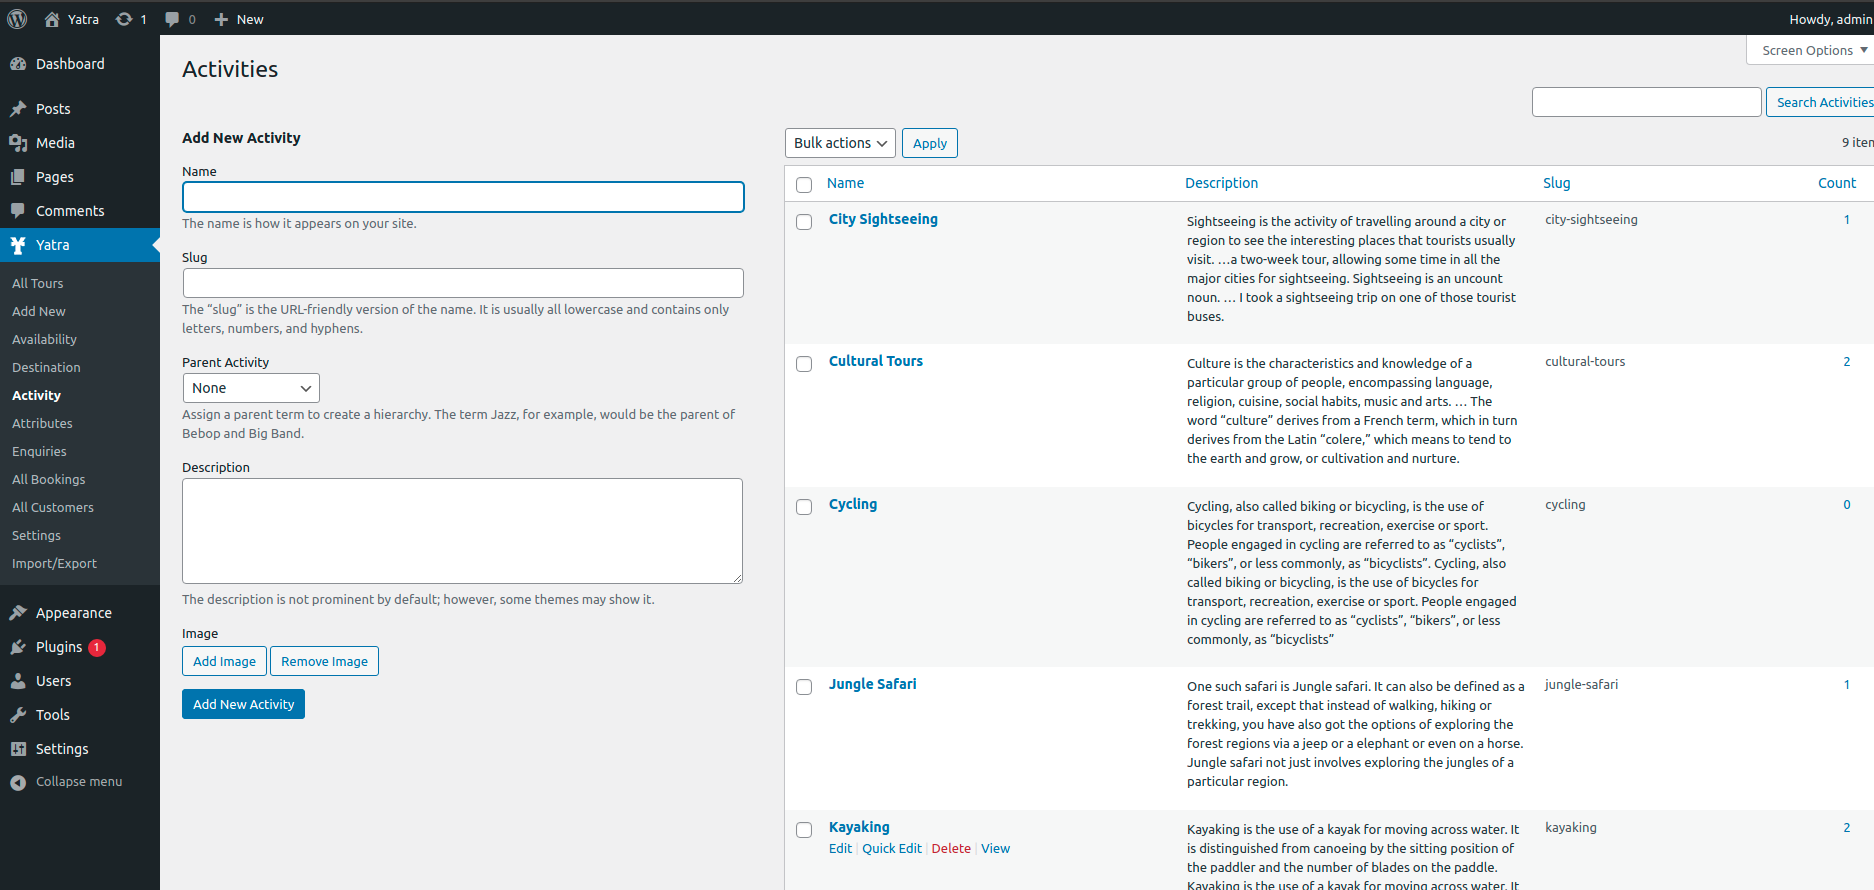Click the Plugins update count badge
The image size is (1874, 890).
tap(97, 647)
